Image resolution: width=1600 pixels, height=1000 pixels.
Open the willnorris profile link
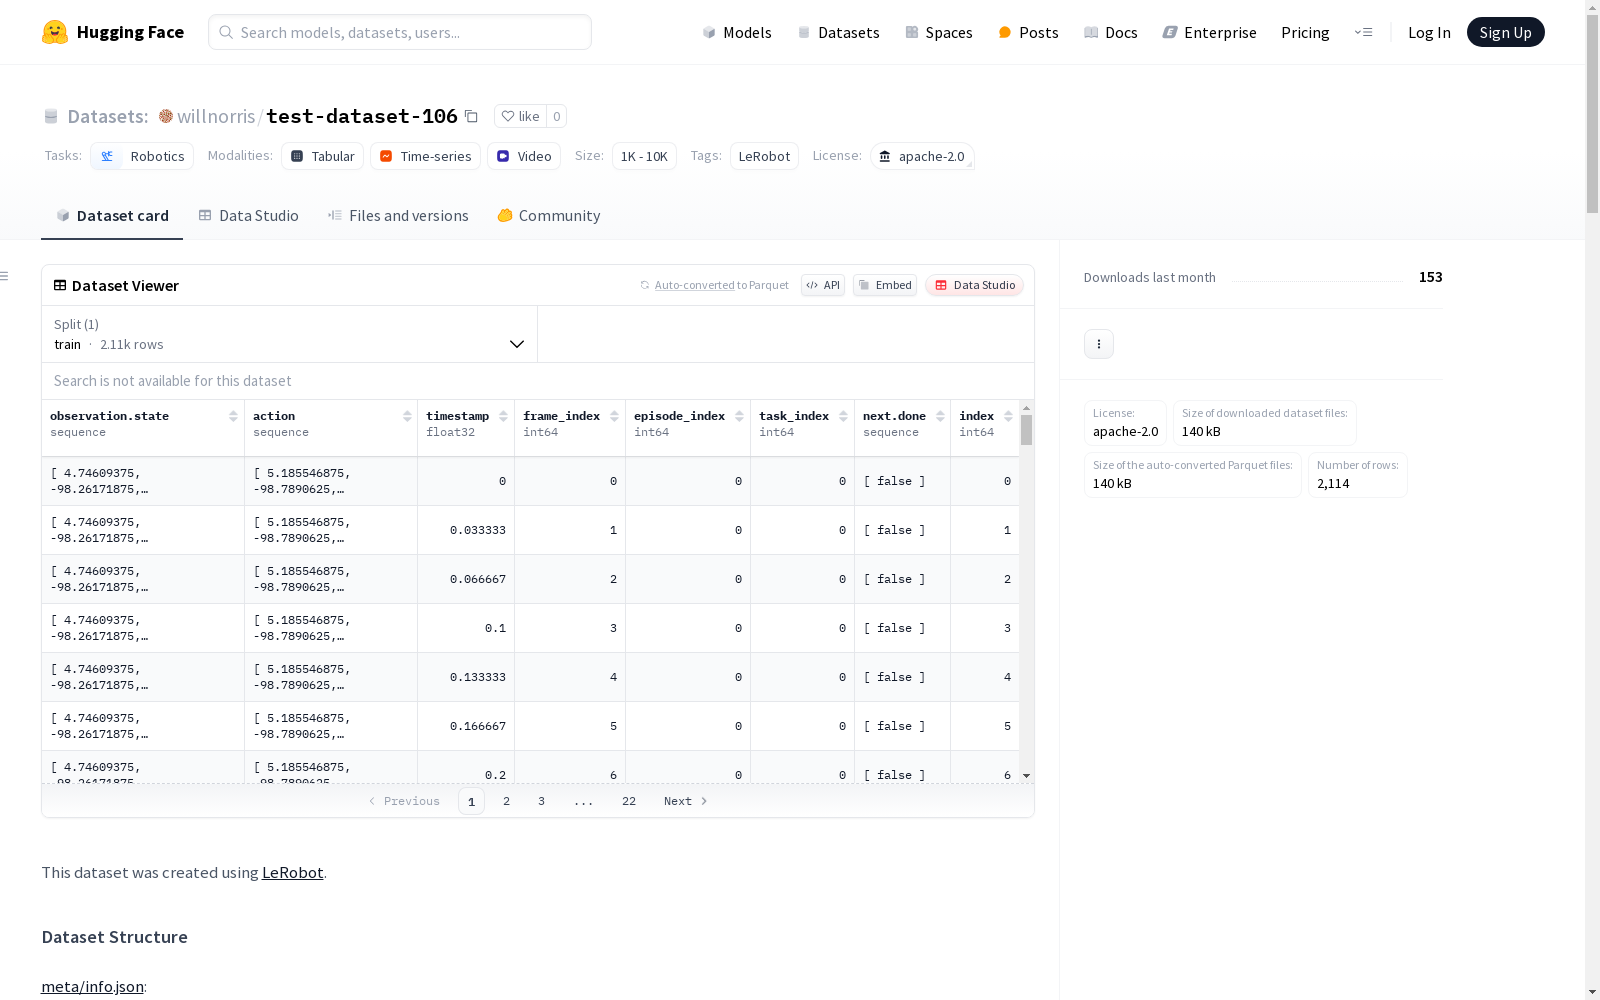pyautogui.click(x=216, y=116)
